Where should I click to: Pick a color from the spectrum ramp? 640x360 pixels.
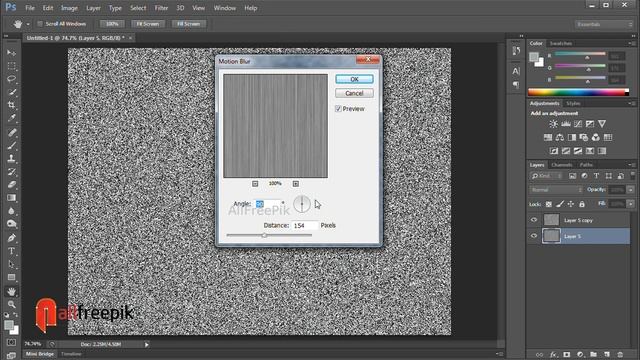click(x=578, y=92)
